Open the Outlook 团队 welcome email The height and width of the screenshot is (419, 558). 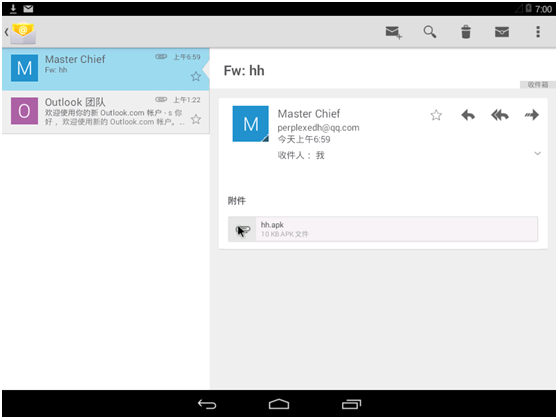[x=106, y=112]
